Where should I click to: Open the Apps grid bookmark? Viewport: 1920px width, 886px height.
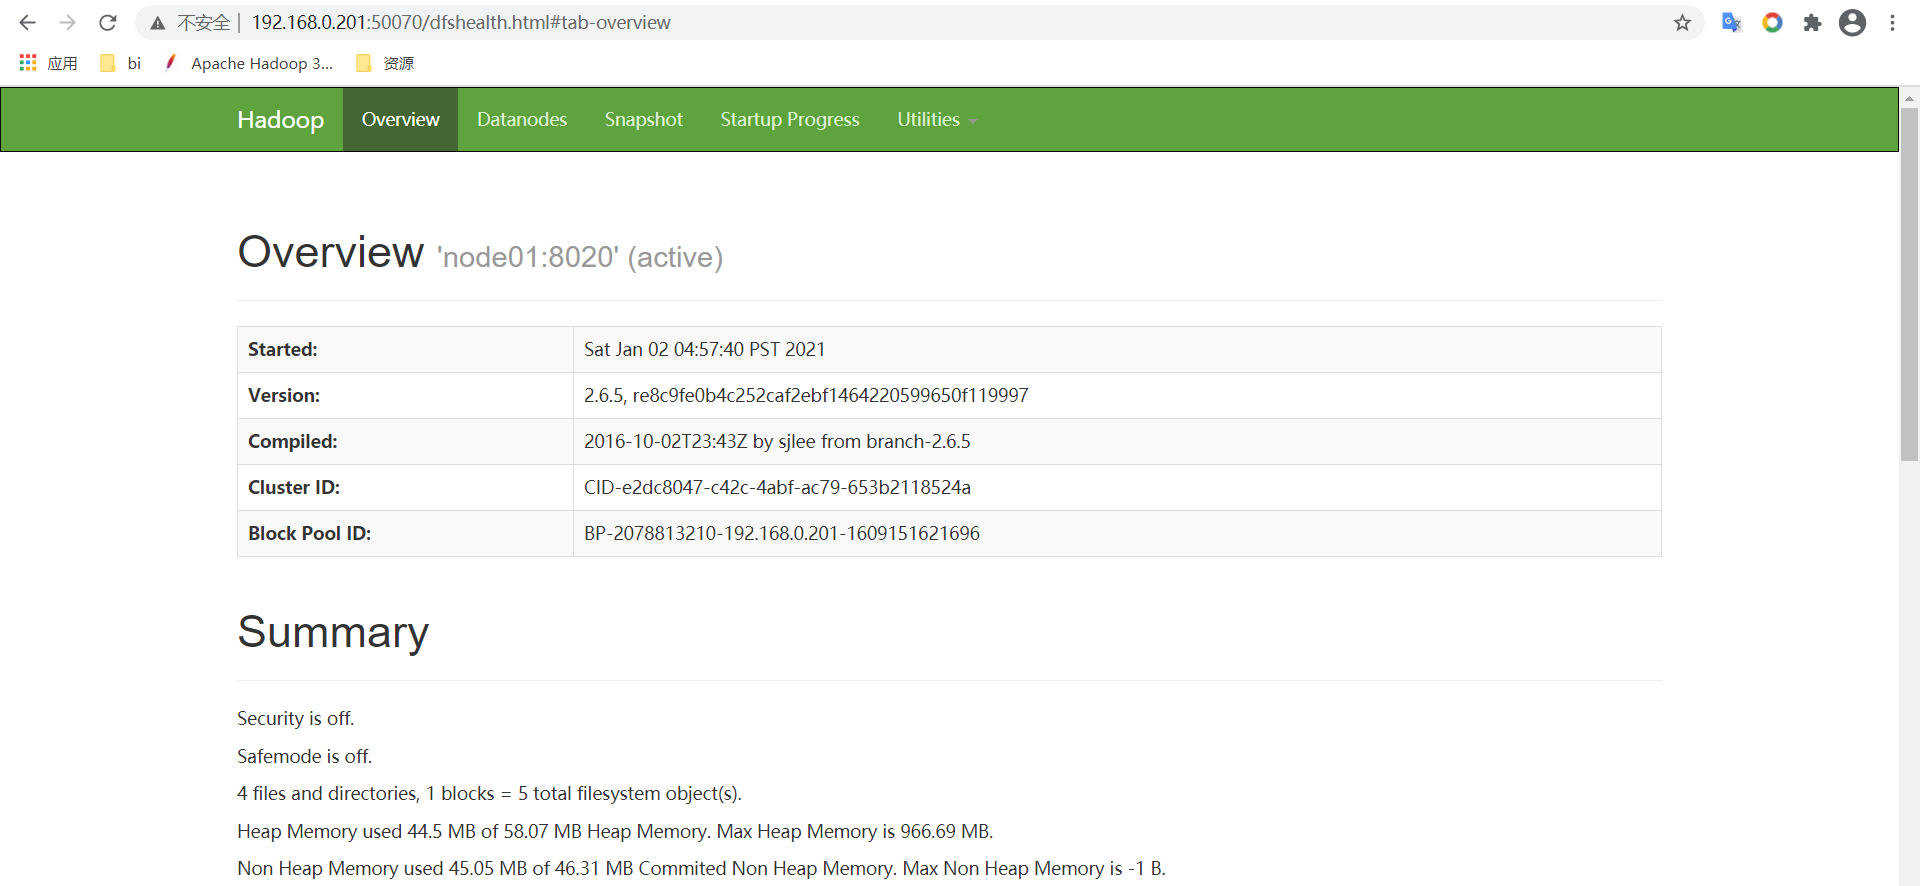point(48,63)
